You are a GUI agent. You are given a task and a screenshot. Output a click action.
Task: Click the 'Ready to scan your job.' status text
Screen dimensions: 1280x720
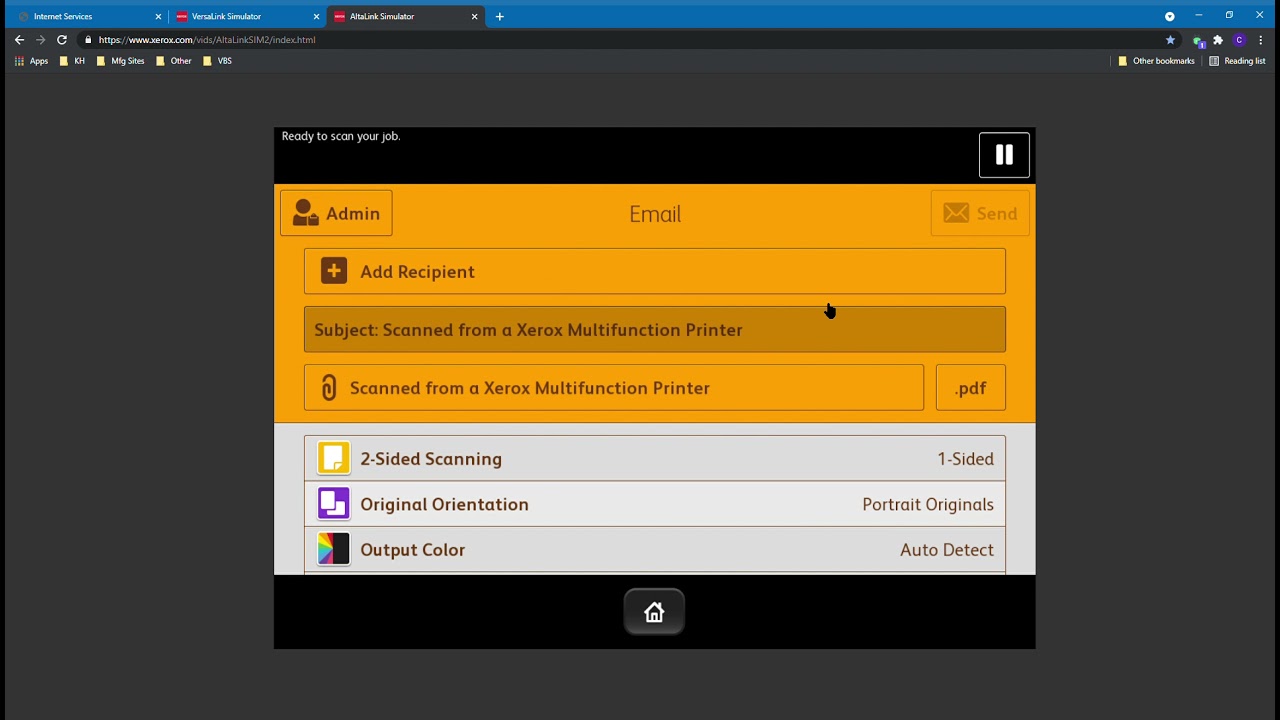click(341, 136)
